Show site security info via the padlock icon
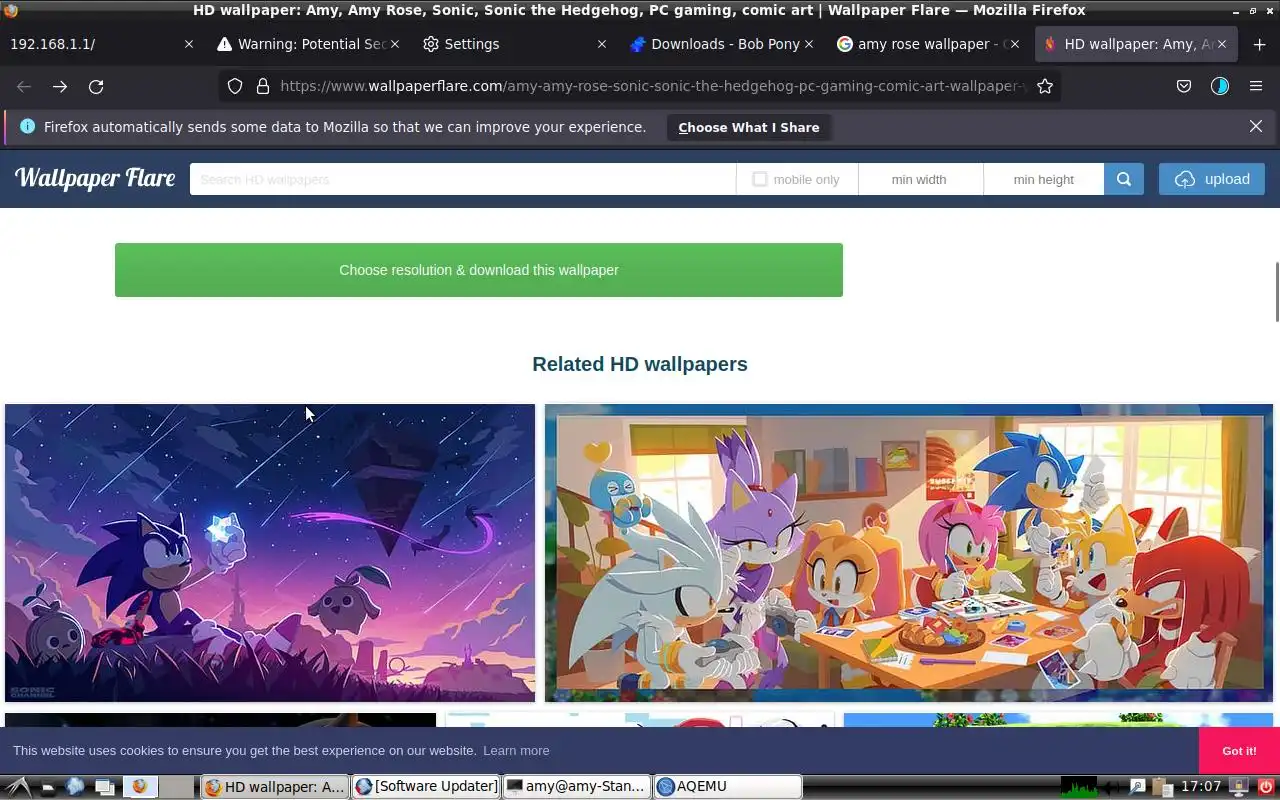This screenshot has width=1280, height=800. (x=263, y=86)
